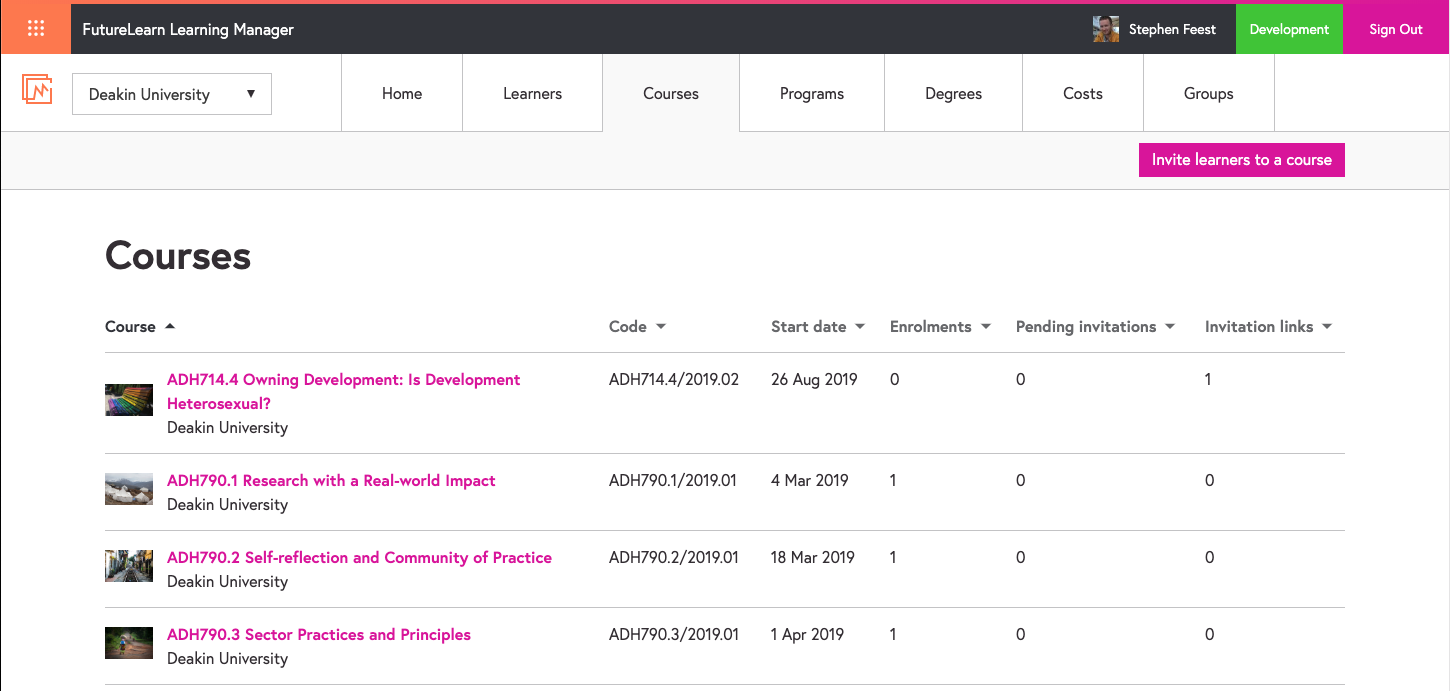The image size is (1450, 691).
Task: Sort the table by Start date
Action: click(x=817, y=327)
